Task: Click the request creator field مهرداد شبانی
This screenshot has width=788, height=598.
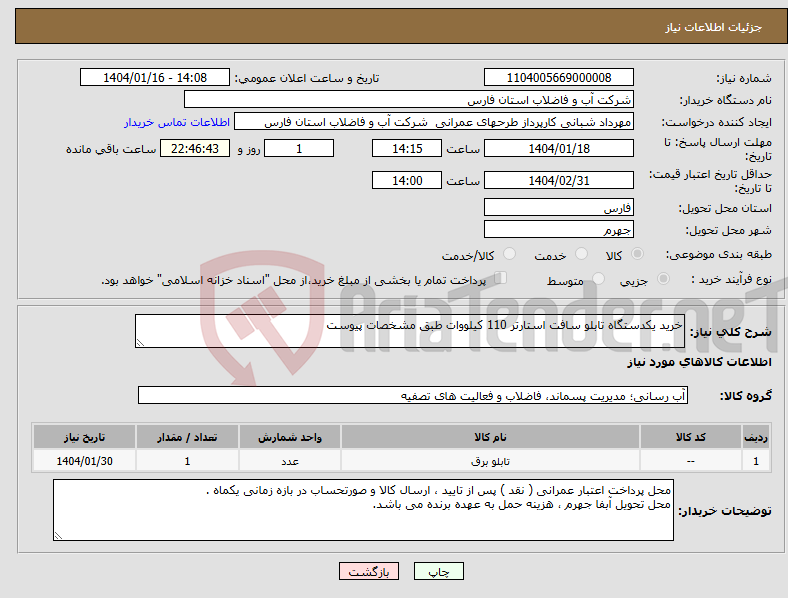Action: click(434, 122)
